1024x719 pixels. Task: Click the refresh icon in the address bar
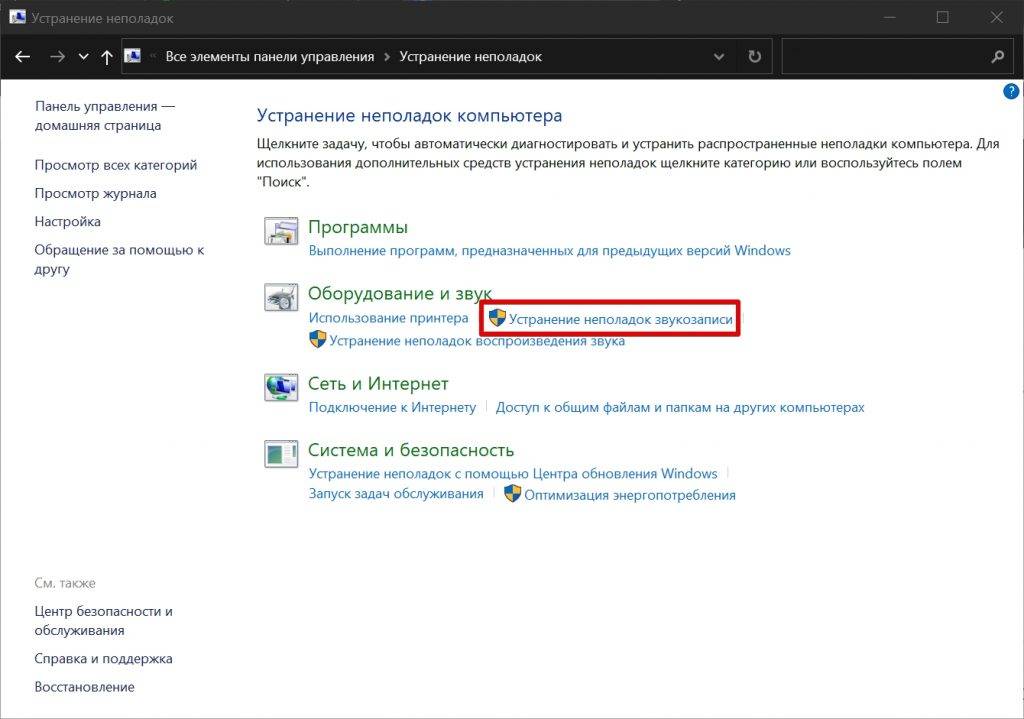754,57
